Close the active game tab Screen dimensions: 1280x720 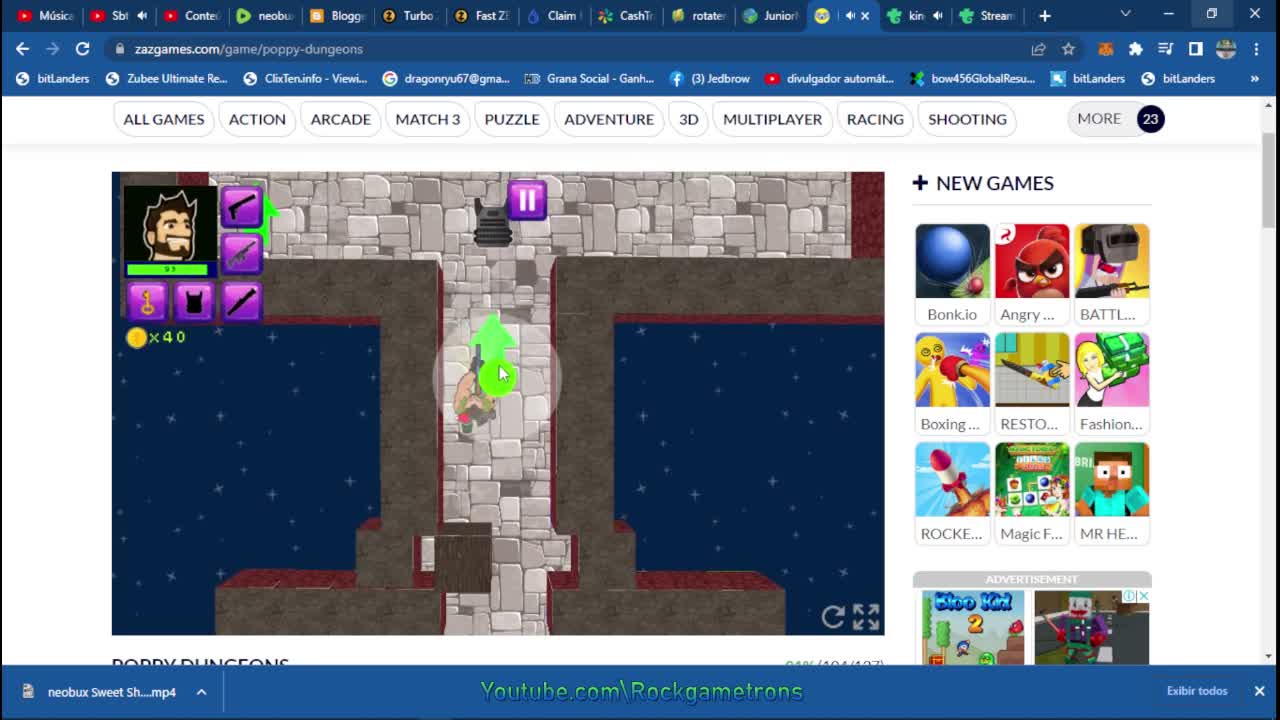click(x=865, y=15)
